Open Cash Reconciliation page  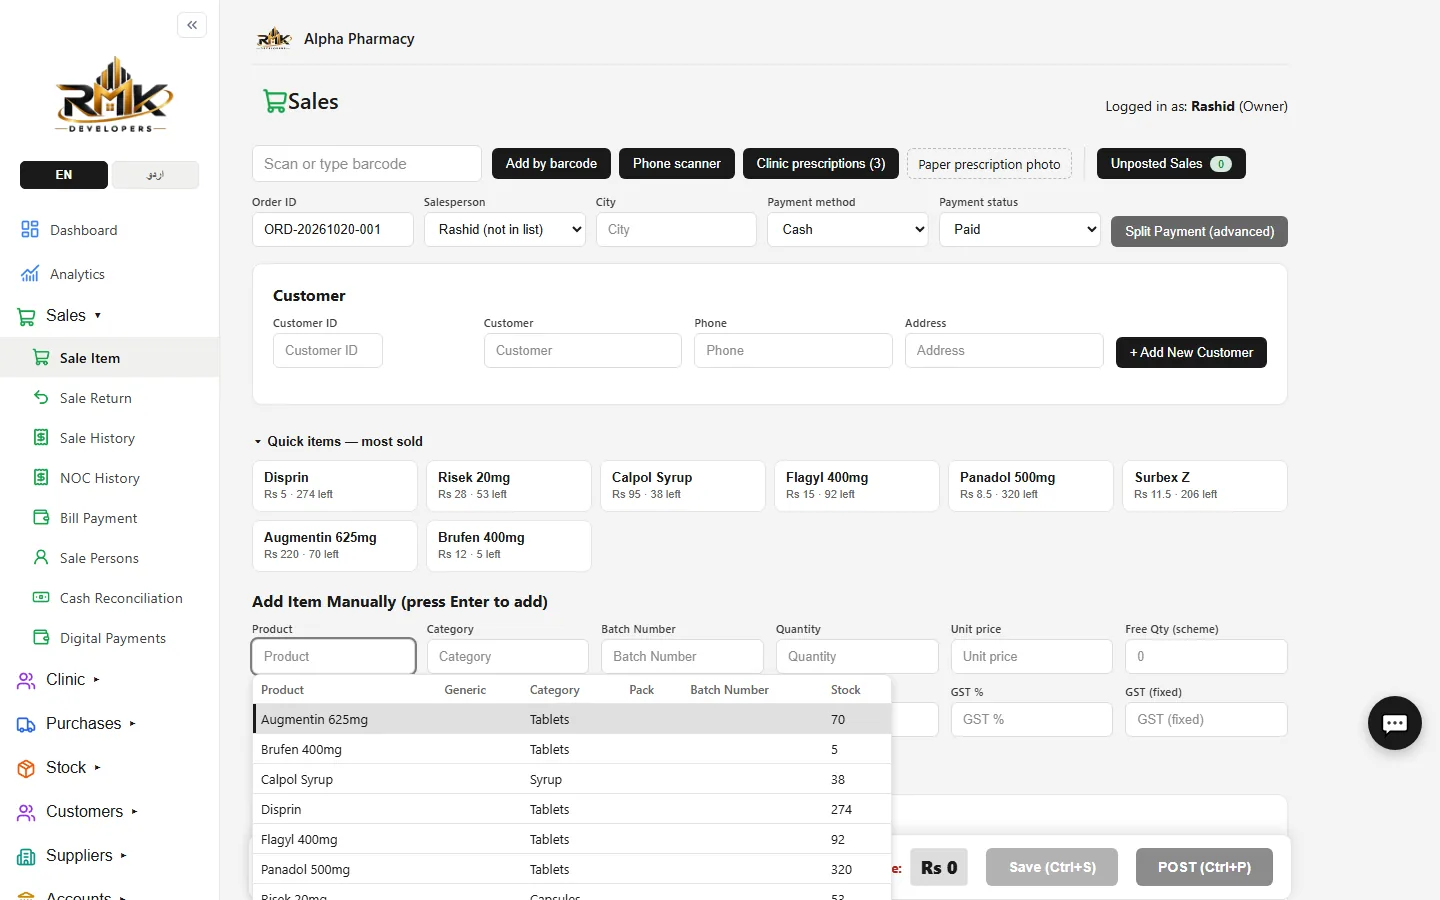click(x=121, y=598)
